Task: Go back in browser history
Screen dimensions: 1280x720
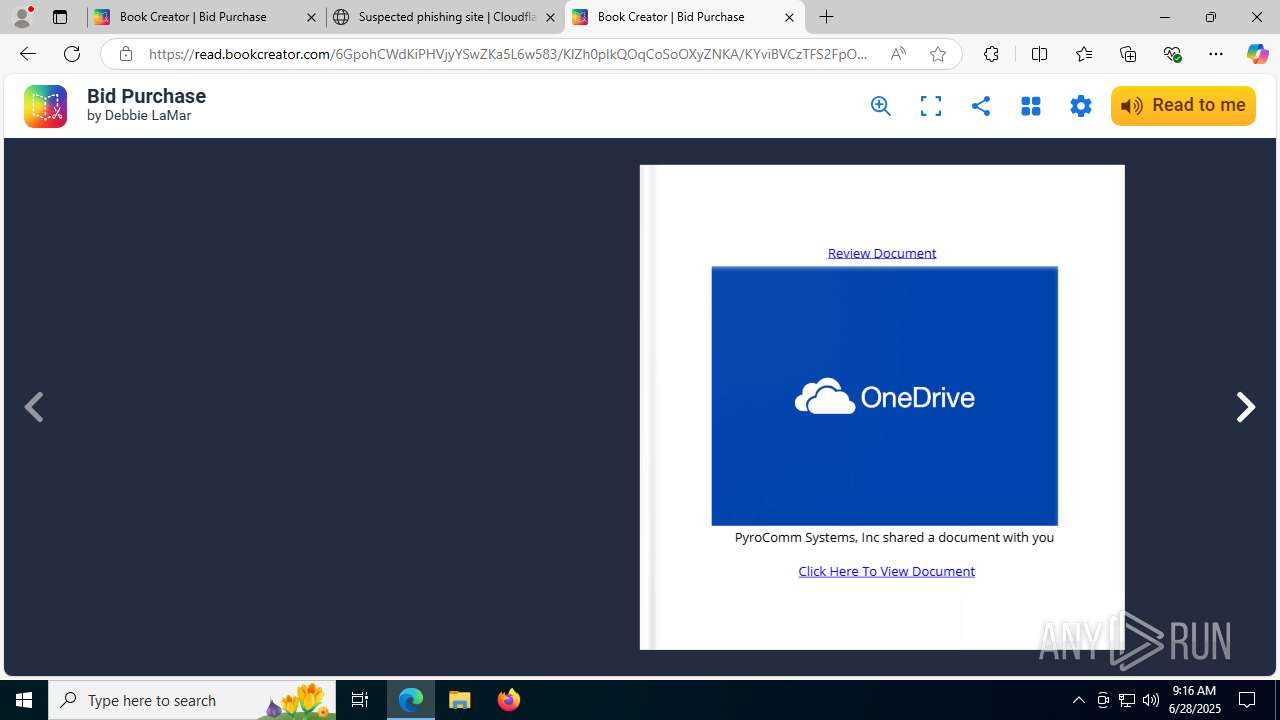Action: point(27,54)
